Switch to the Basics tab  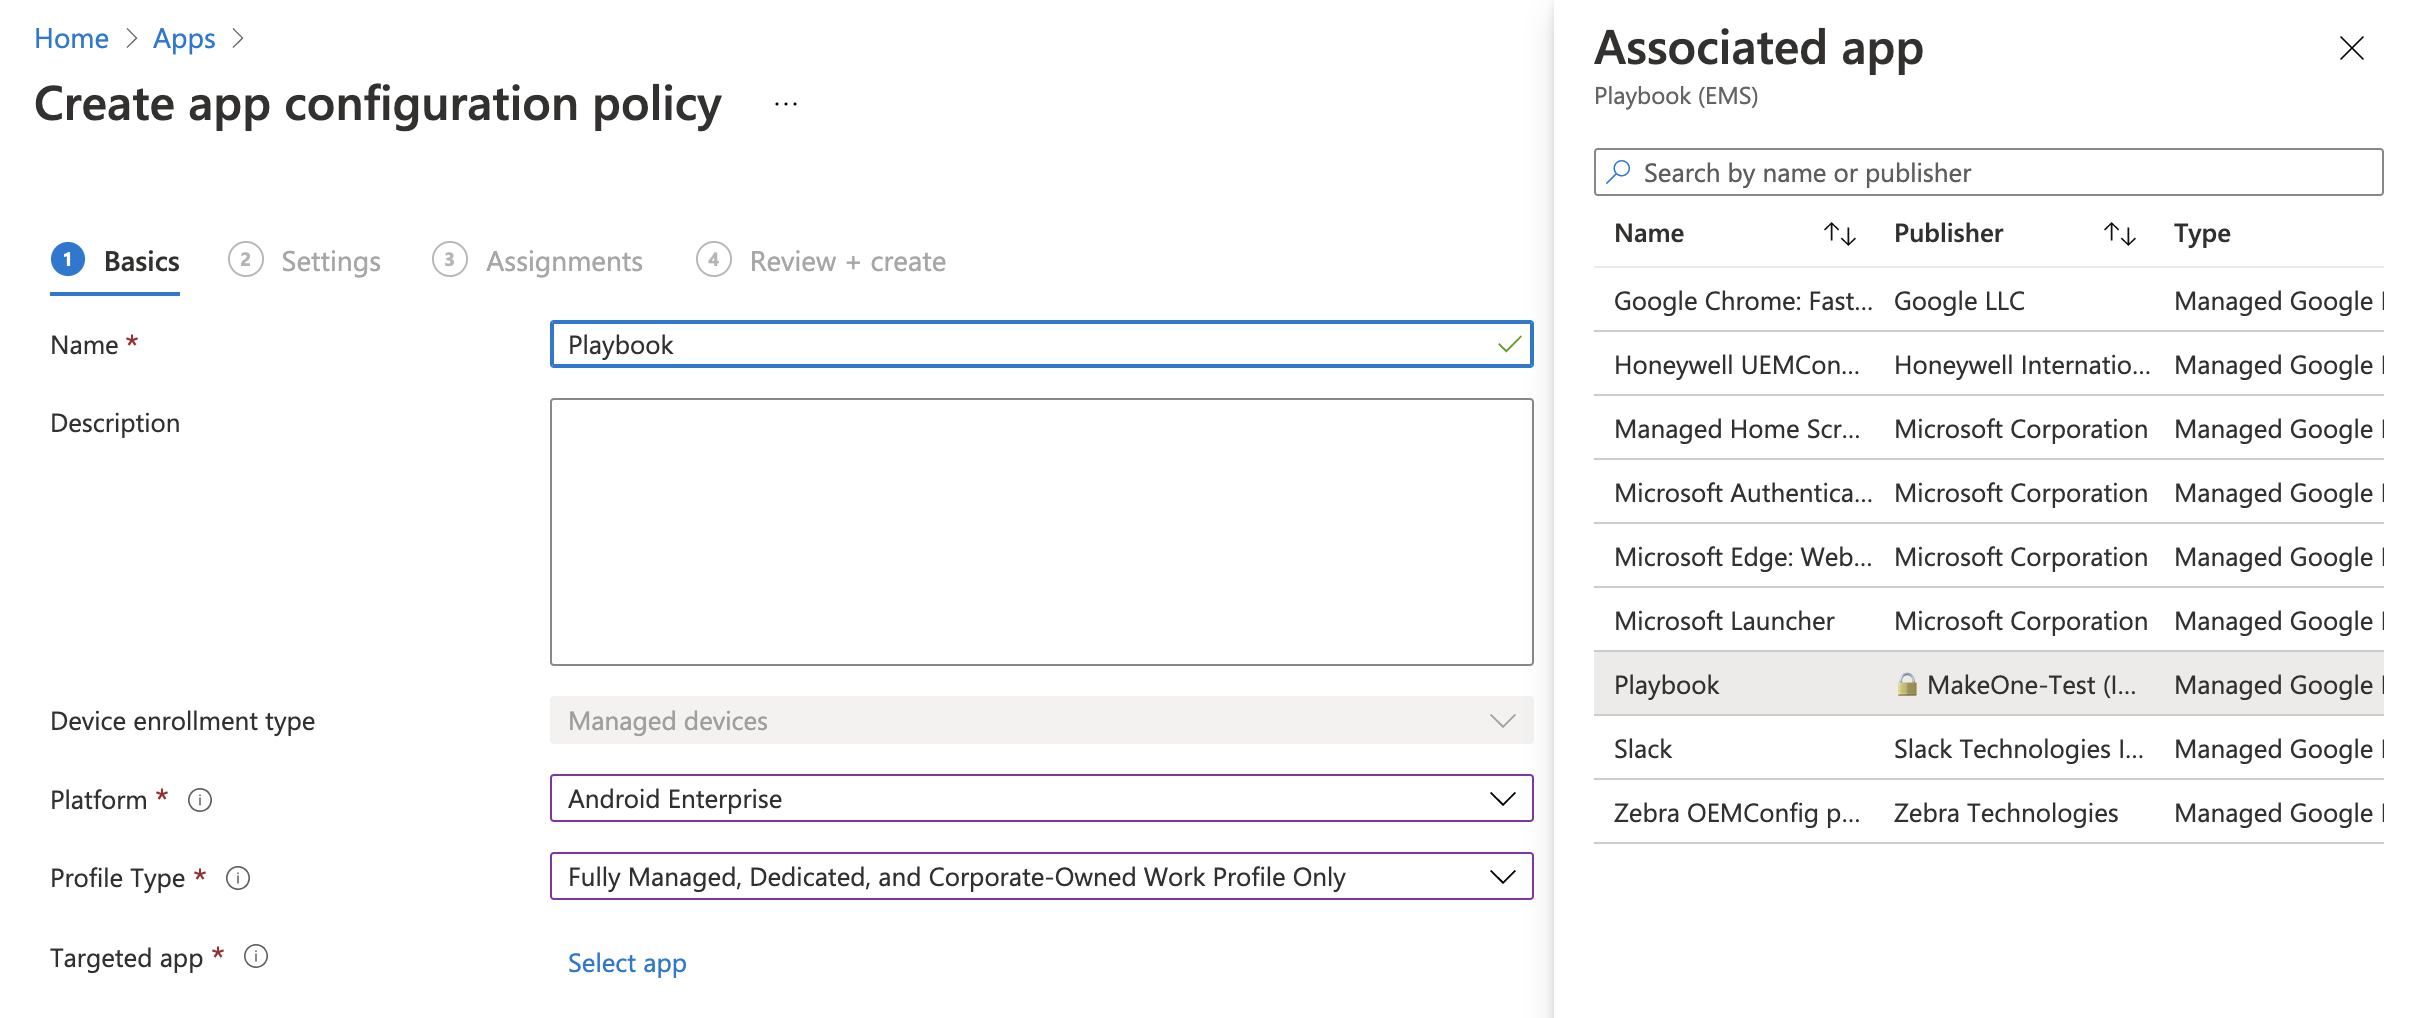point(115,261)
